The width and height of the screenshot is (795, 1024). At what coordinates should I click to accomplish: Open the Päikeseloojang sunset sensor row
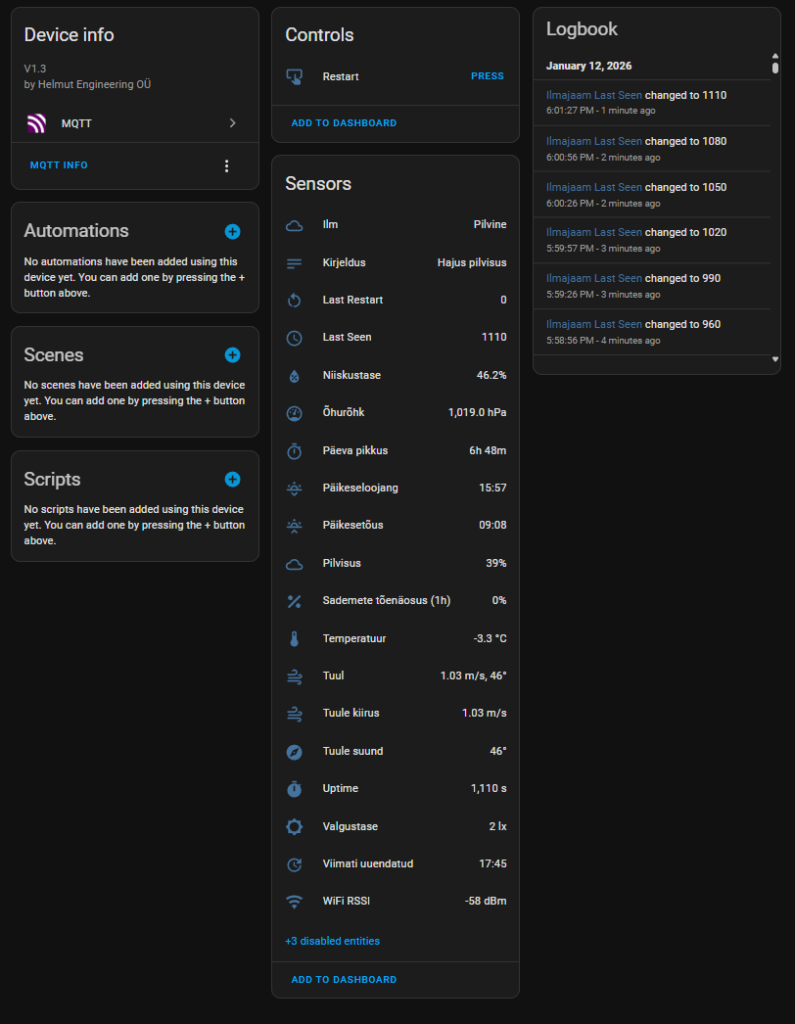tap(396, 488)
